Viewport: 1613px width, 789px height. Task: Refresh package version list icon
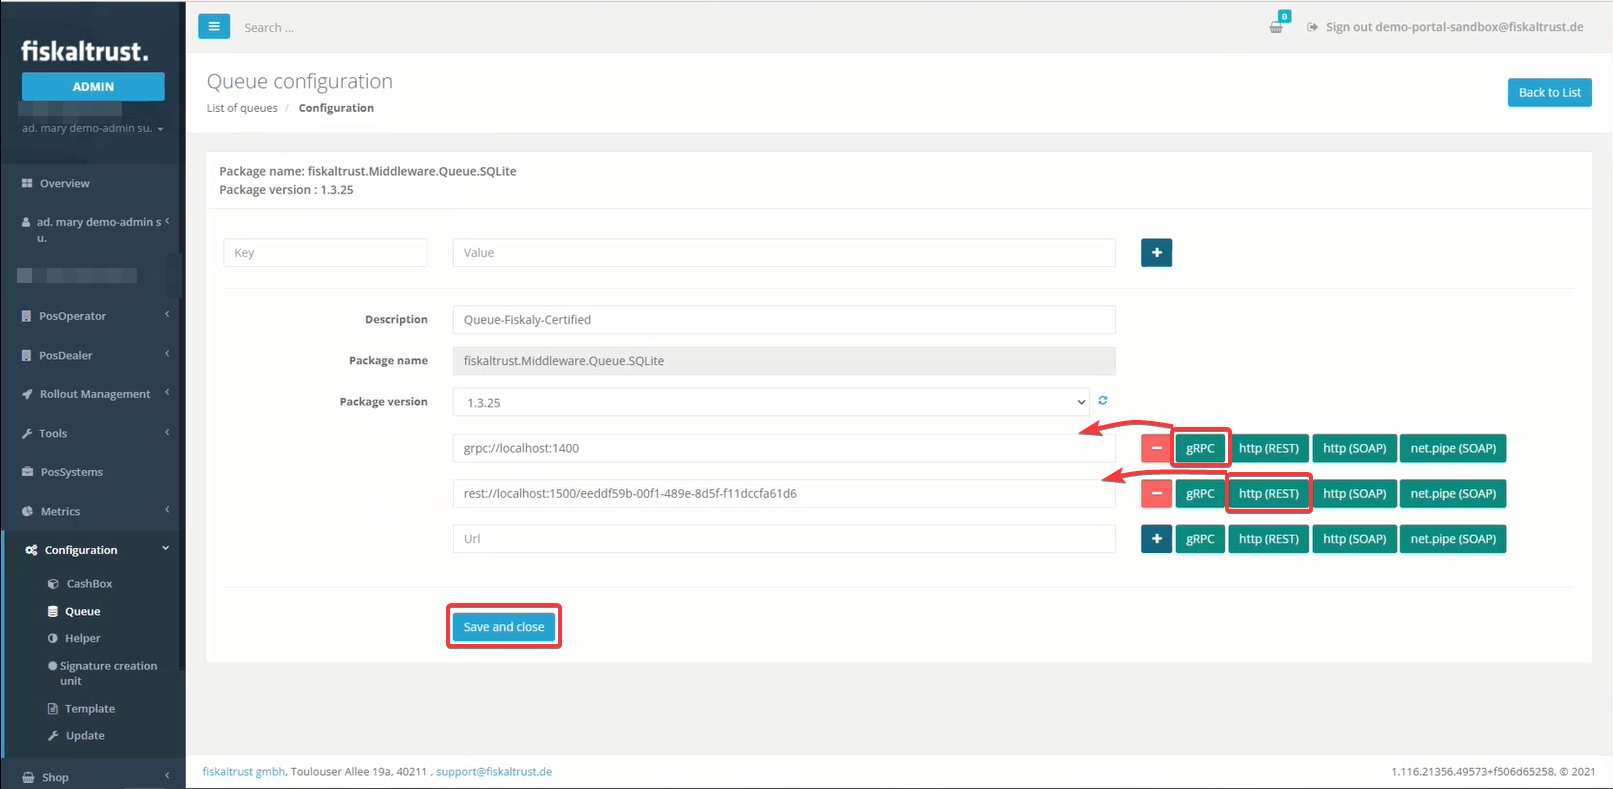pyautogui.click(x=1103, y=400)
